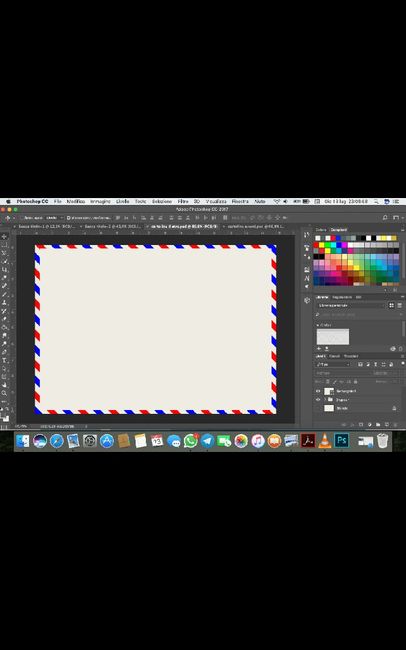
Task: Click the search icon in options bar
Action: (385, 218)
